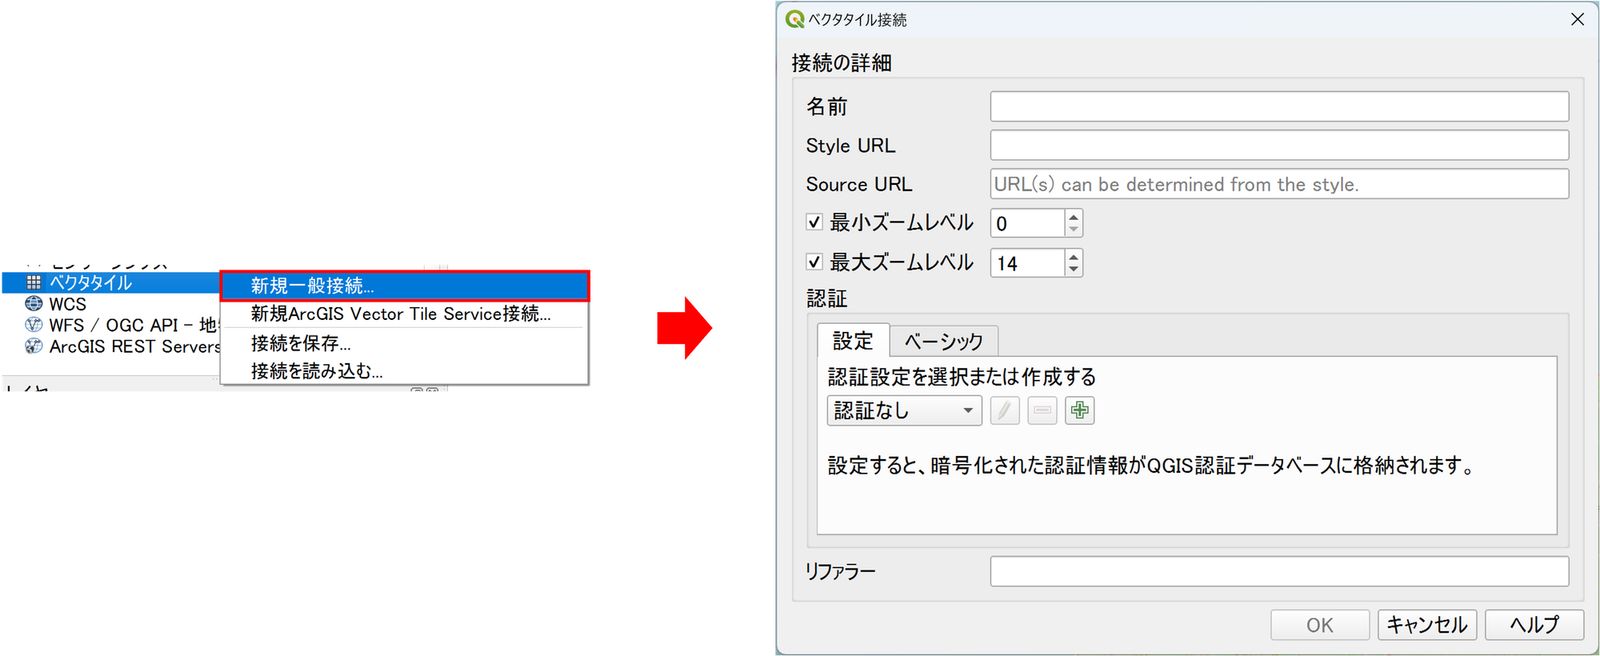The height and width of the screenshot is (656, 1600).
Task: Select the ArcGIS REST Servers tree item
Action: (x=135, y=346)
